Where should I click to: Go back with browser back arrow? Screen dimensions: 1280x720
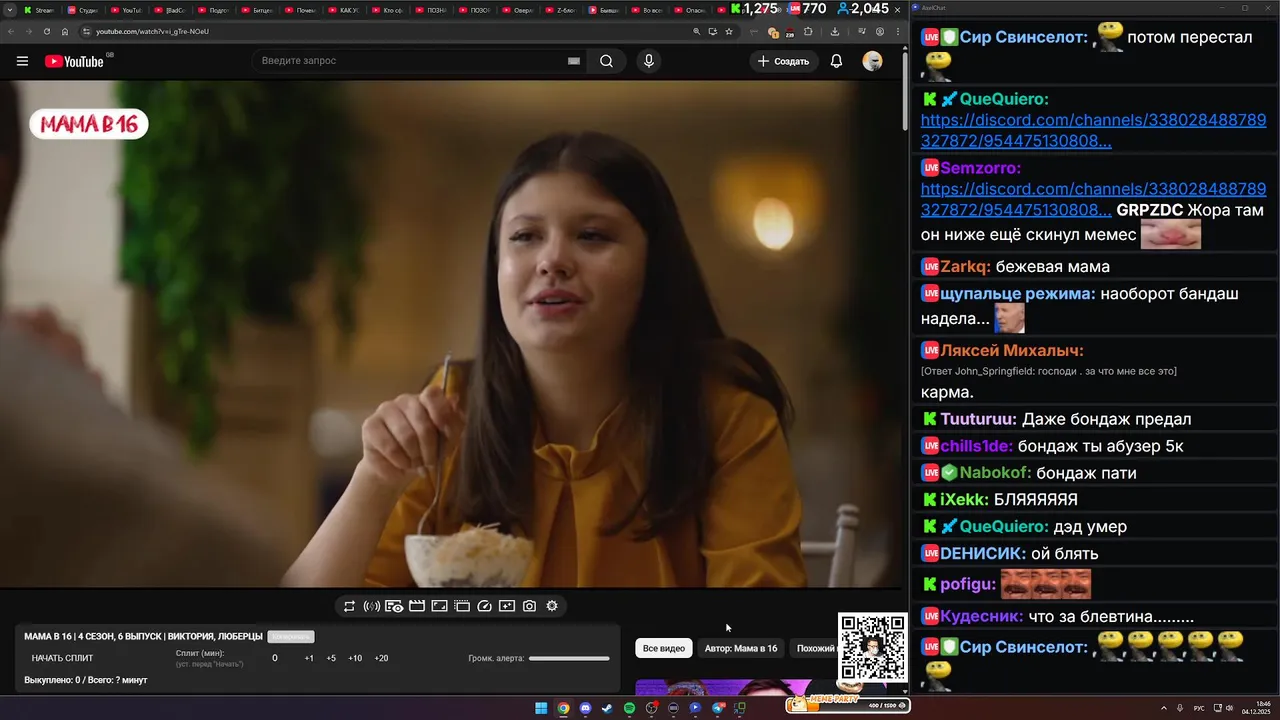[x=11, y=31]
